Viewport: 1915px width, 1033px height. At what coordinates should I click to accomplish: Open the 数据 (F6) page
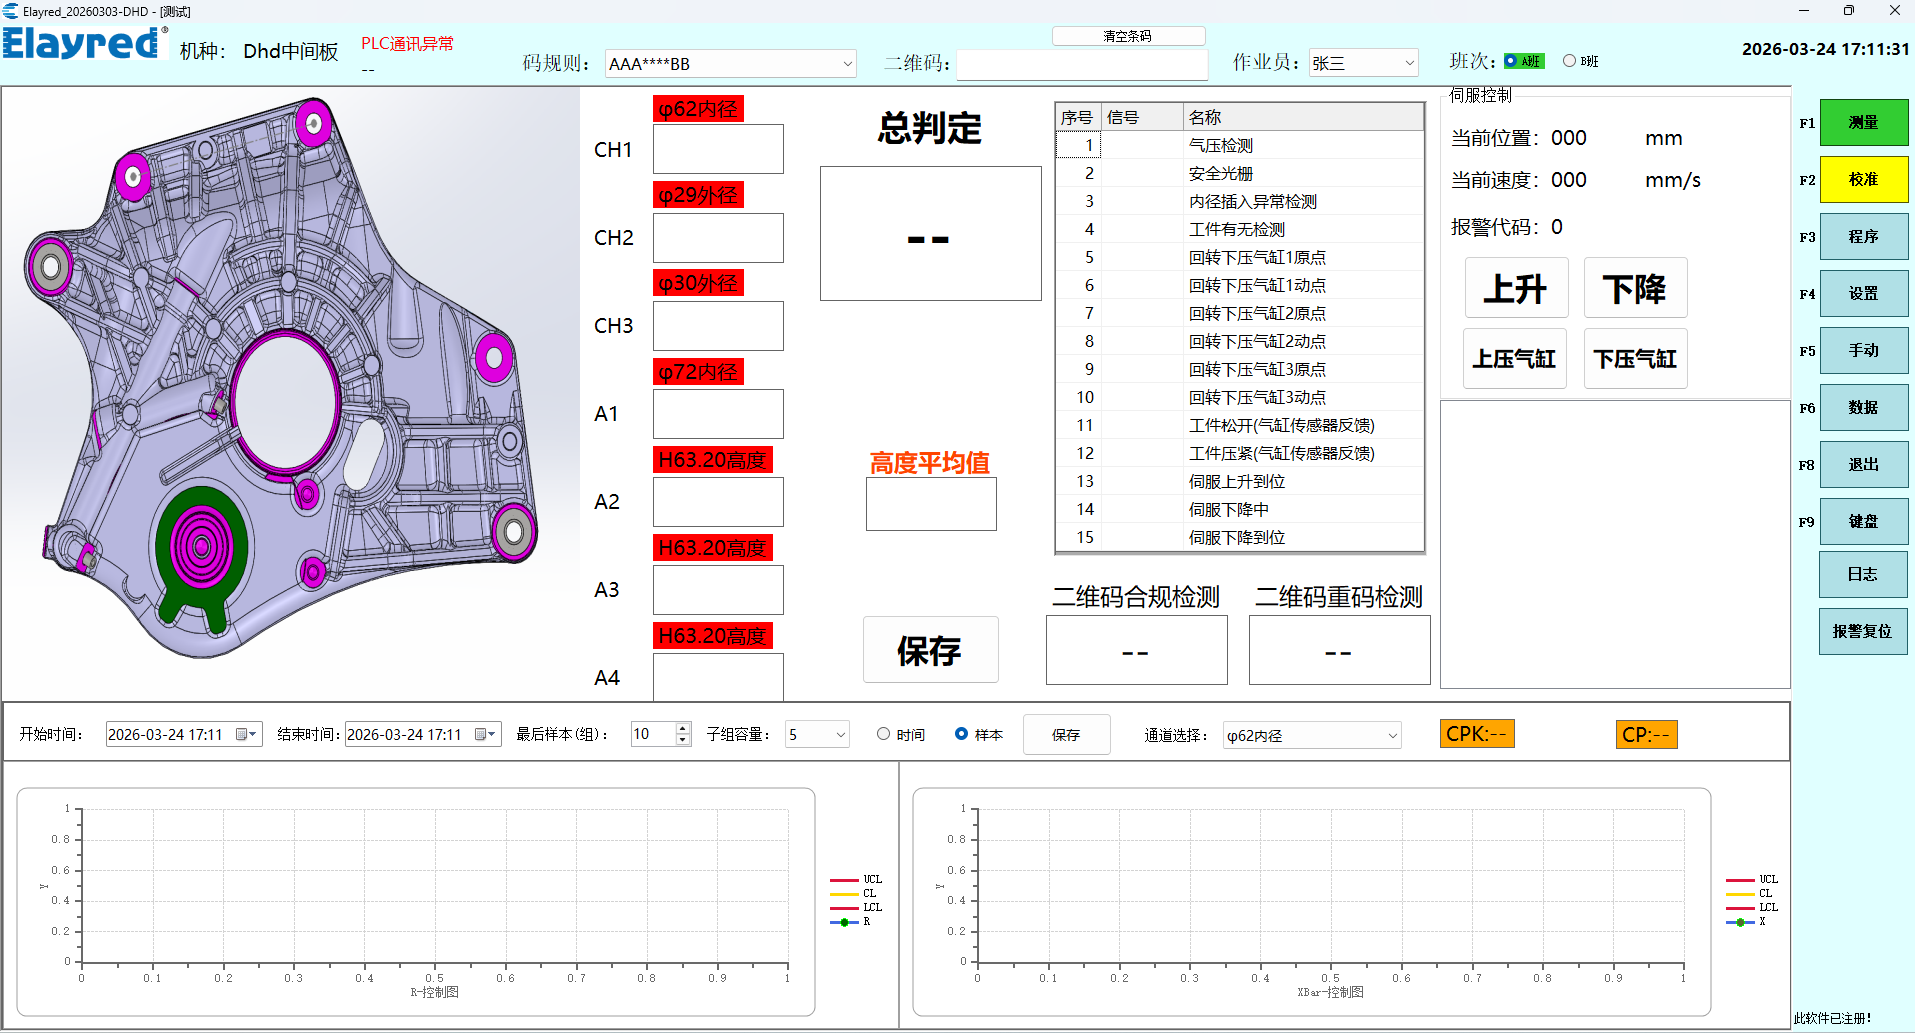[1863, 408]
